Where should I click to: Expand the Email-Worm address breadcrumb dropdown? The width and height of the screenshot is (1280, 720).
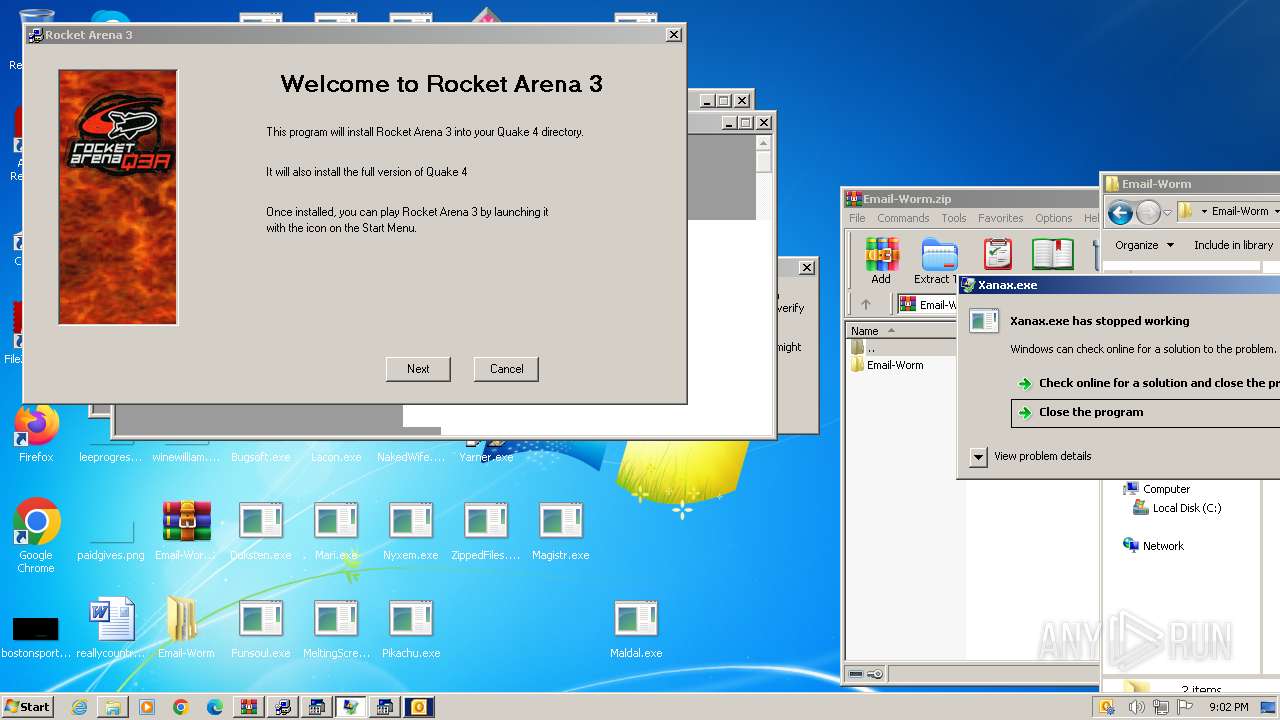(1275, 211)
